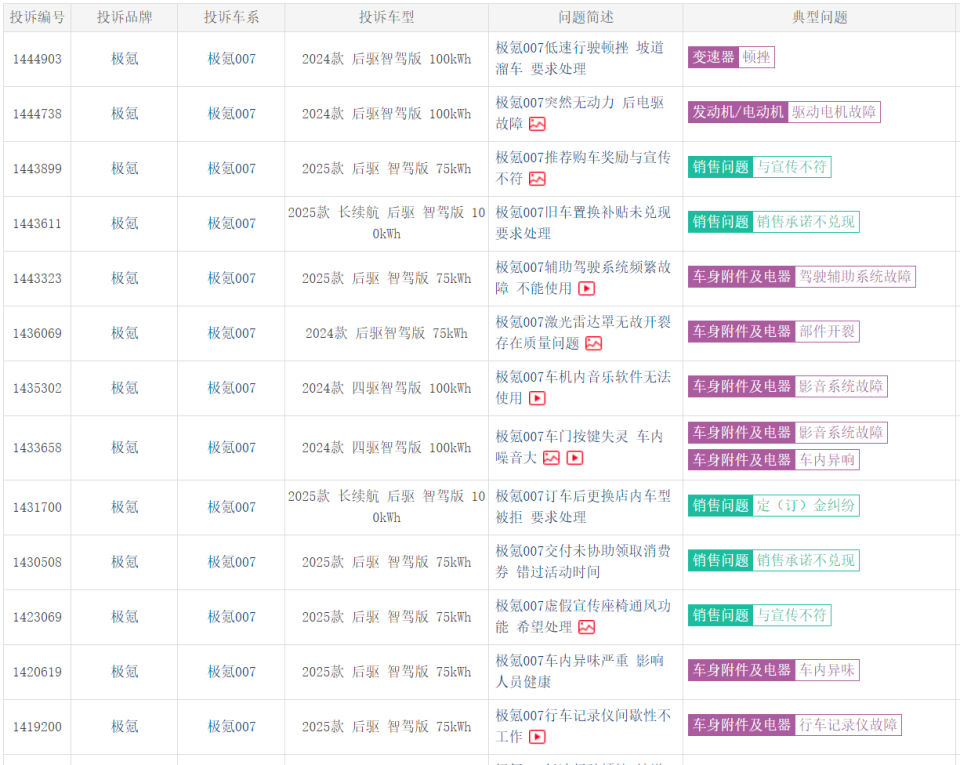Click complaint number 1431700

click(x=37, y=507)
